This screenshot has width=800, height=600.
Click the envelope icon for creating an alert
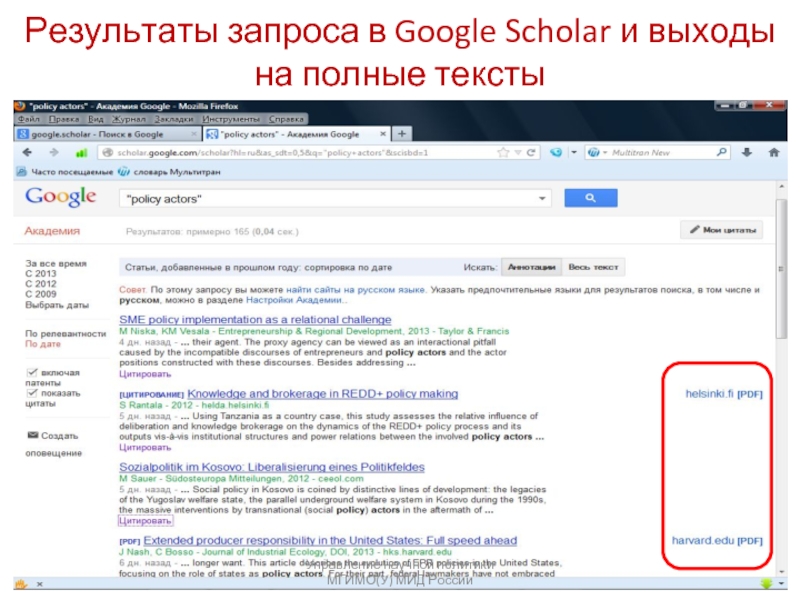pos(33,435)
